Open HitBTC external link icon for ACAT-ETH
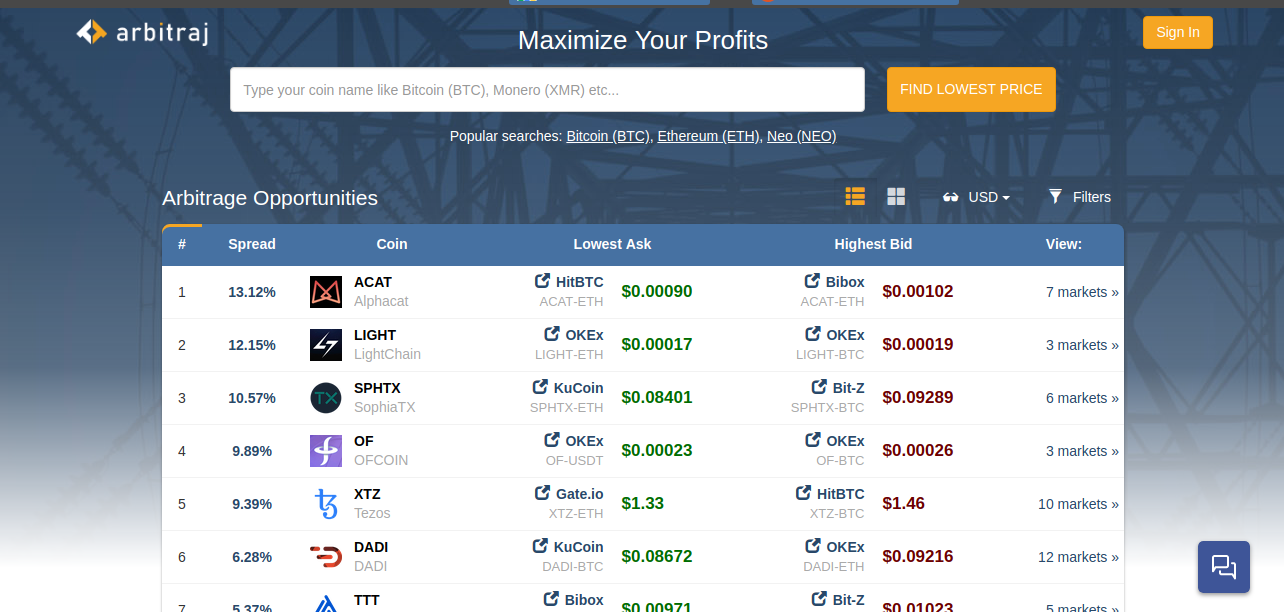The image size is (1284, 612). (x=543, y=281)
